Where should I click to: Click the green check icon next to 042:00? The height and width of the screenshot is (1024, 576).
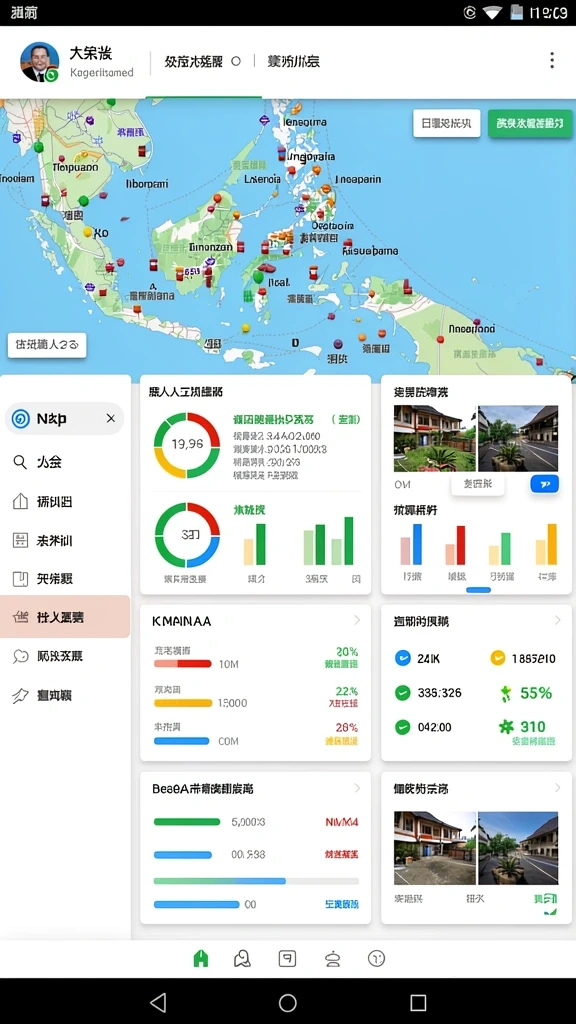coord(403,727)
